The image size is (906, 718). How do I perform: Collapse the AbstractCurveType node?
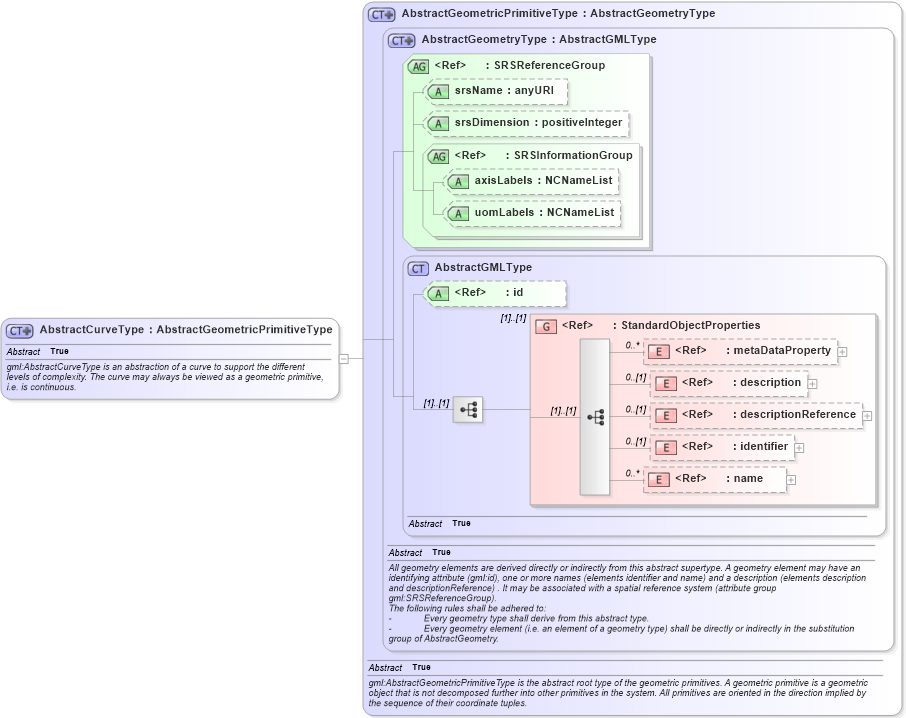pos(344,359)
